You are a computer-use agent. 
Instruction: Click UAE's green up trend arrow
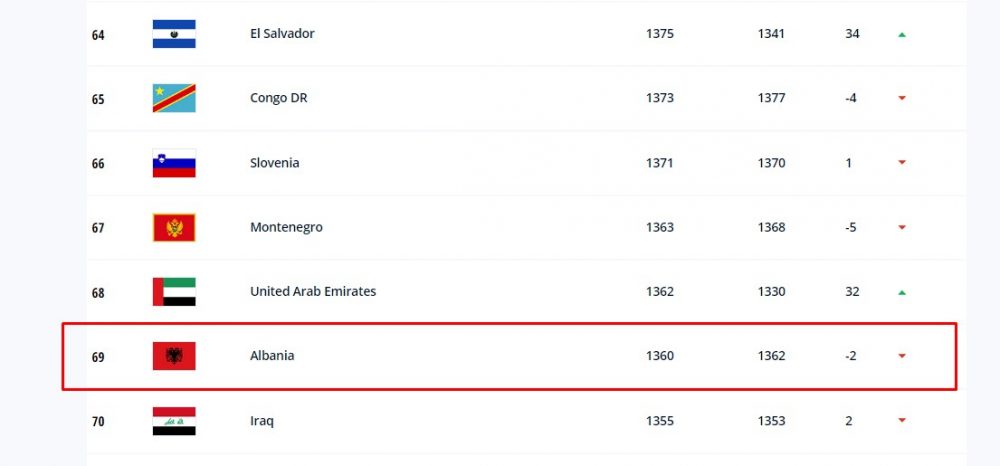pyautogui.click(x=902, y=293)
